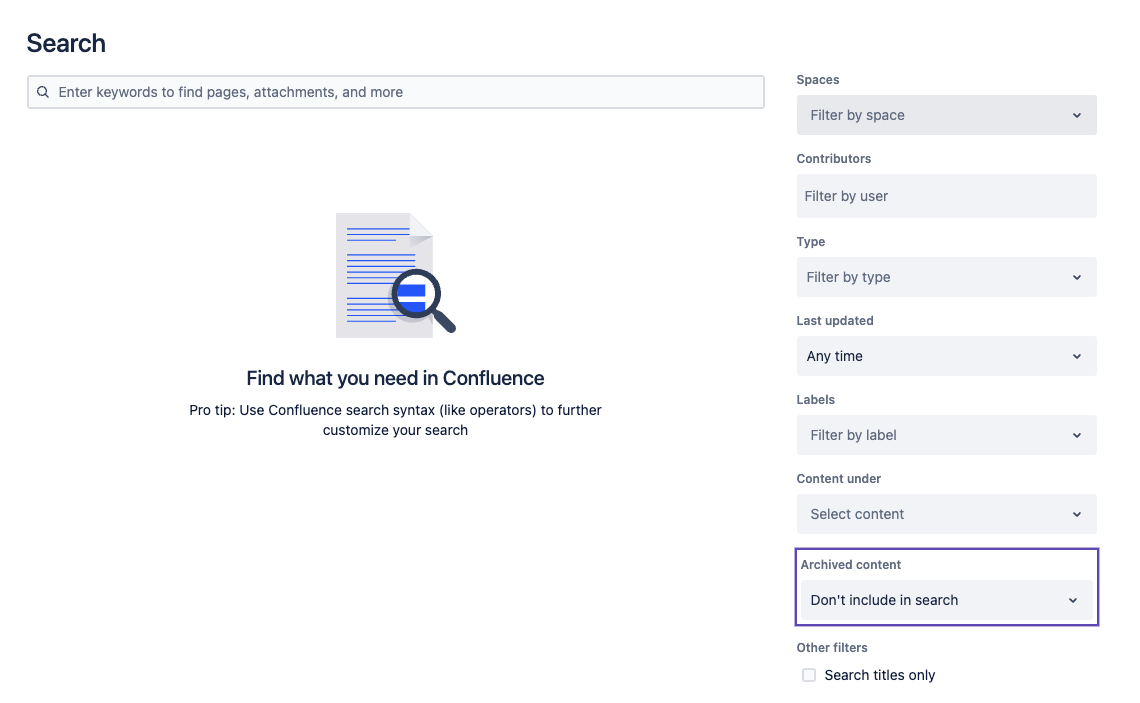Screen dimensions: 1140x703
Task: Expand the Last updated Any time dropdown
Action: point(946,356)
